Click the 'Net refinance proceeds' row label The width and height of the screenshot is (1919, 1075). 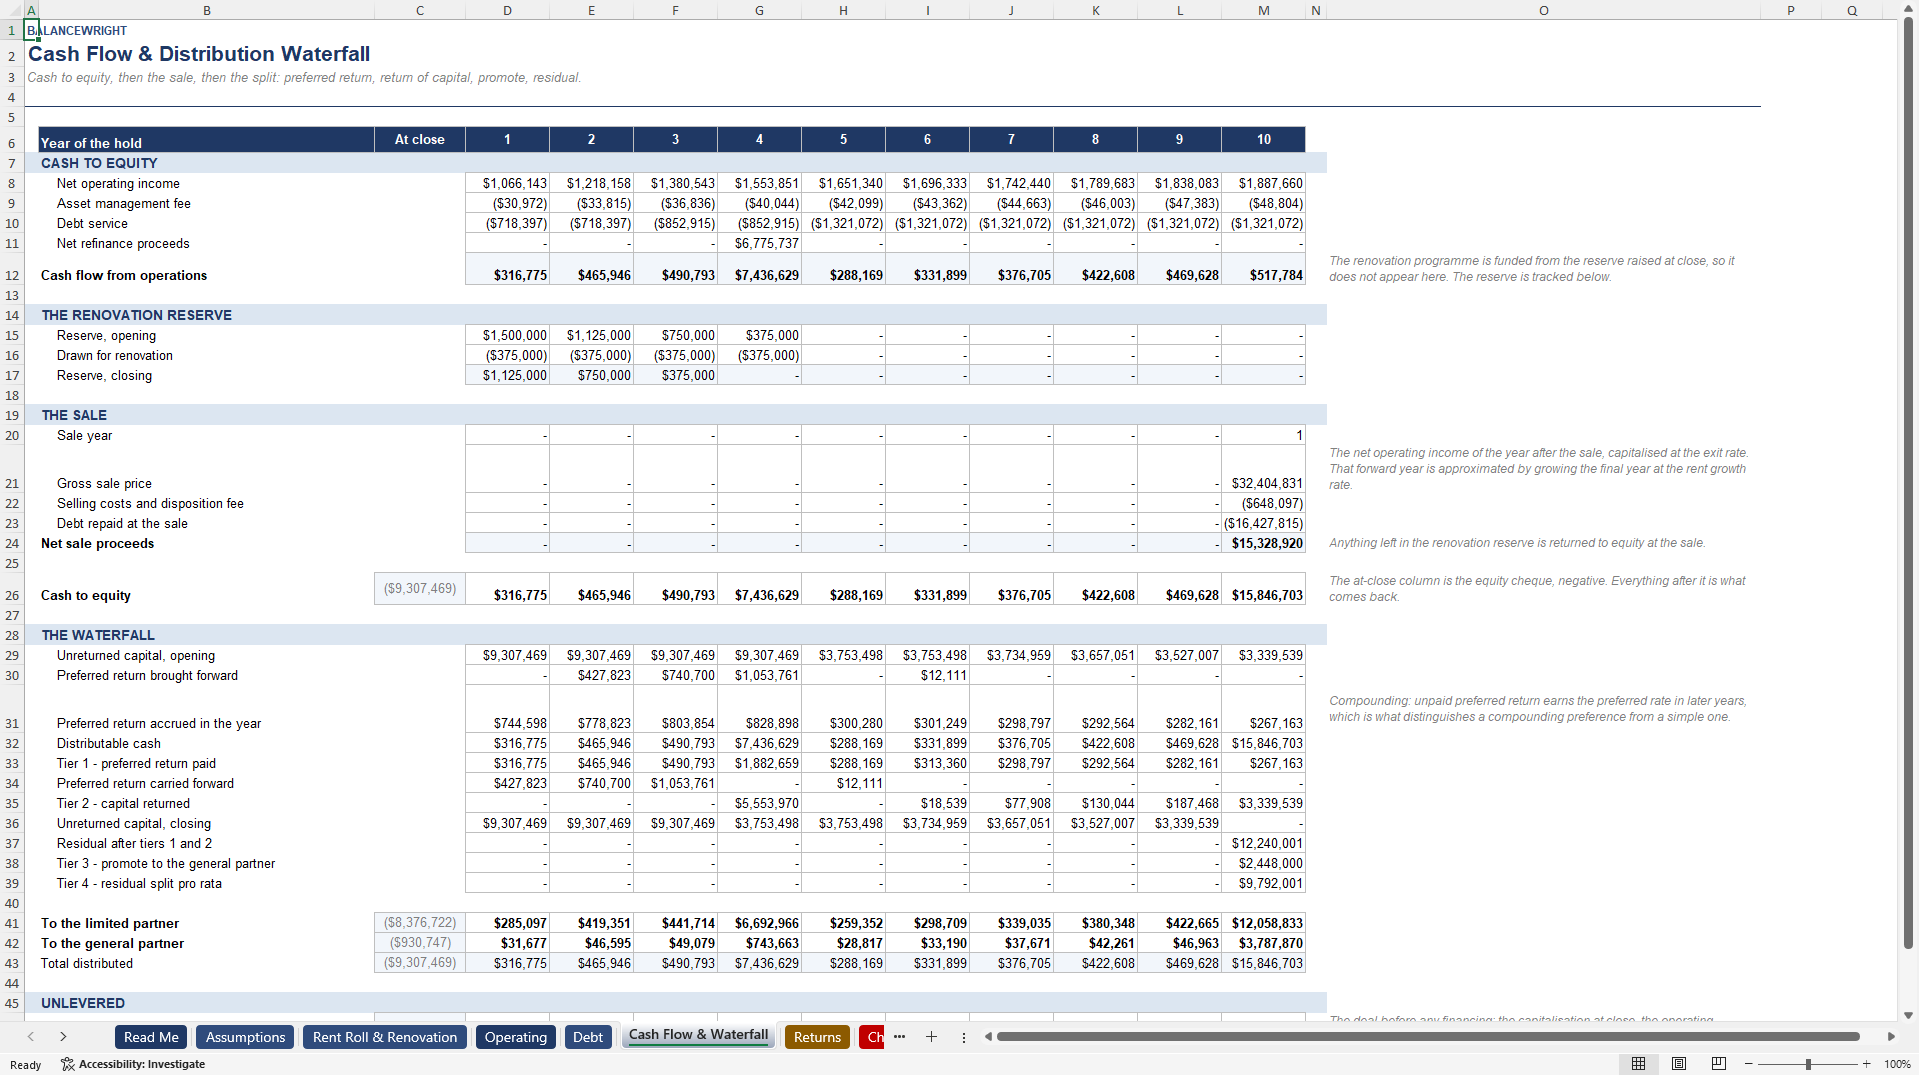123,243
